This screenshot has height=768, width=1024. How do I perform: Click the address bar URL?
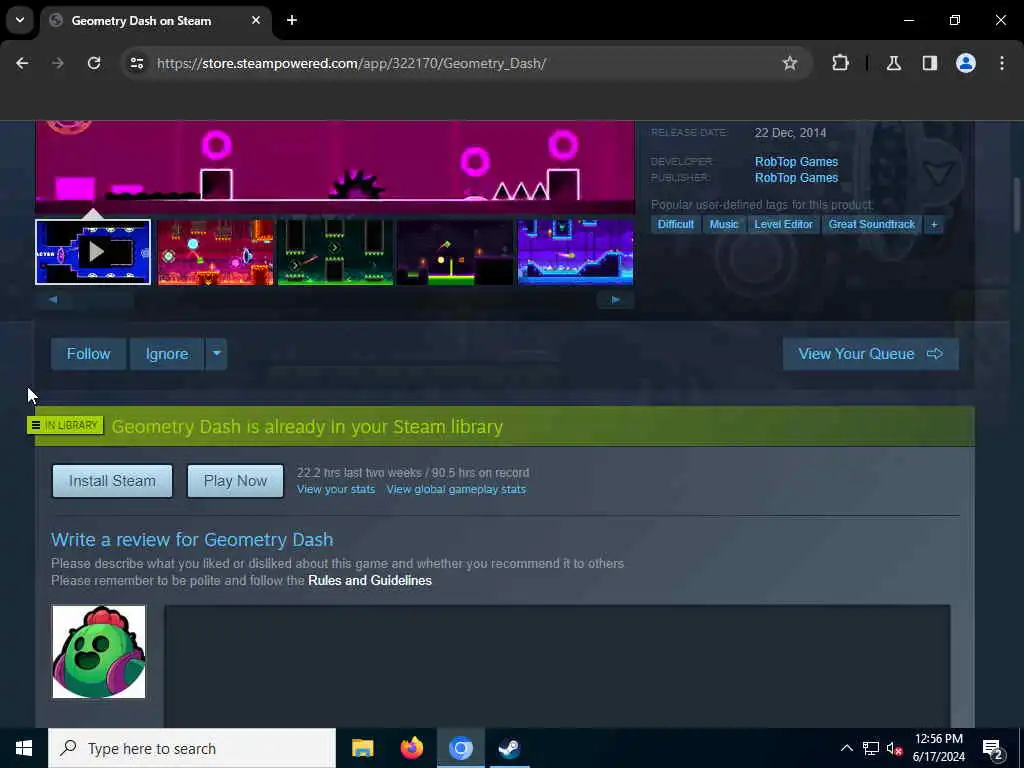pyautogui.click(x=351, y=63)
